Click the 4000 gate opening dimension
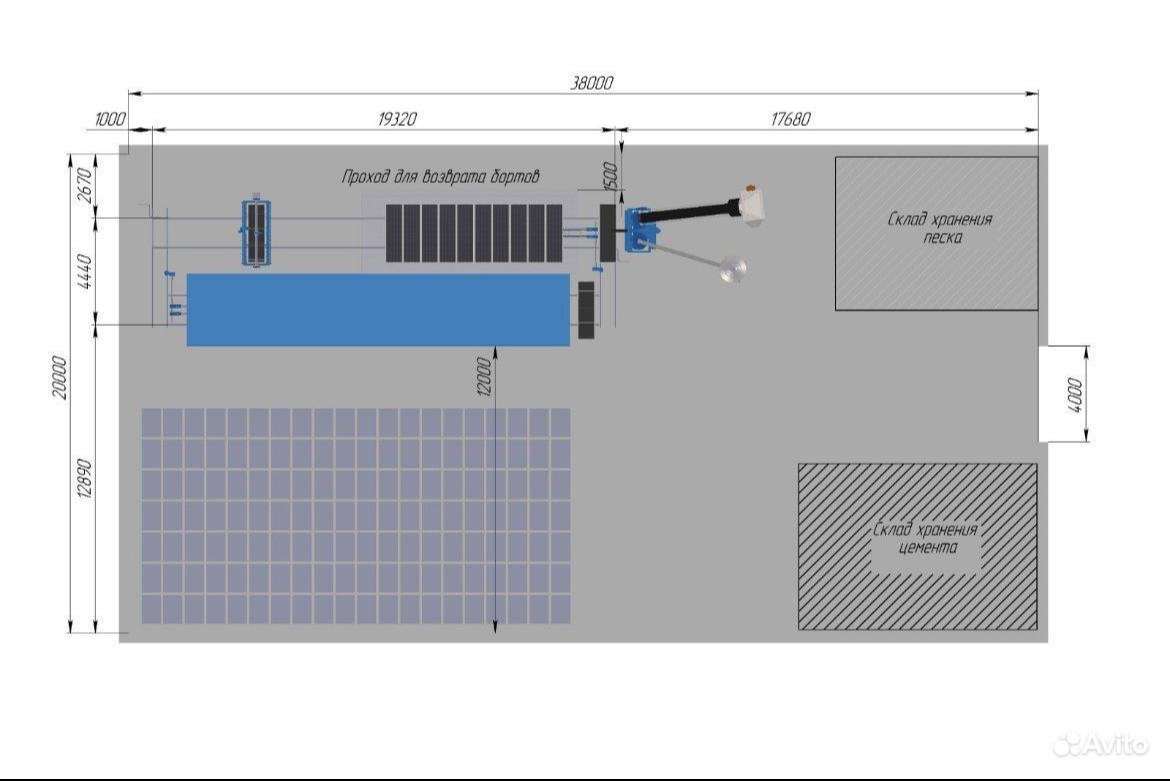 point(1076,393)
